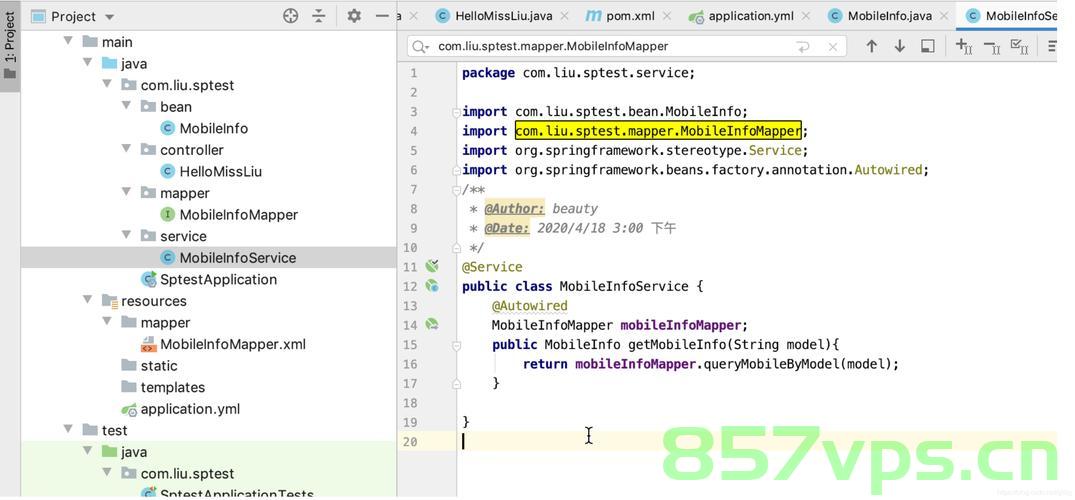Collapse the resources folder
Viewport: 1075px width, 500px height.
pos(87,300)
